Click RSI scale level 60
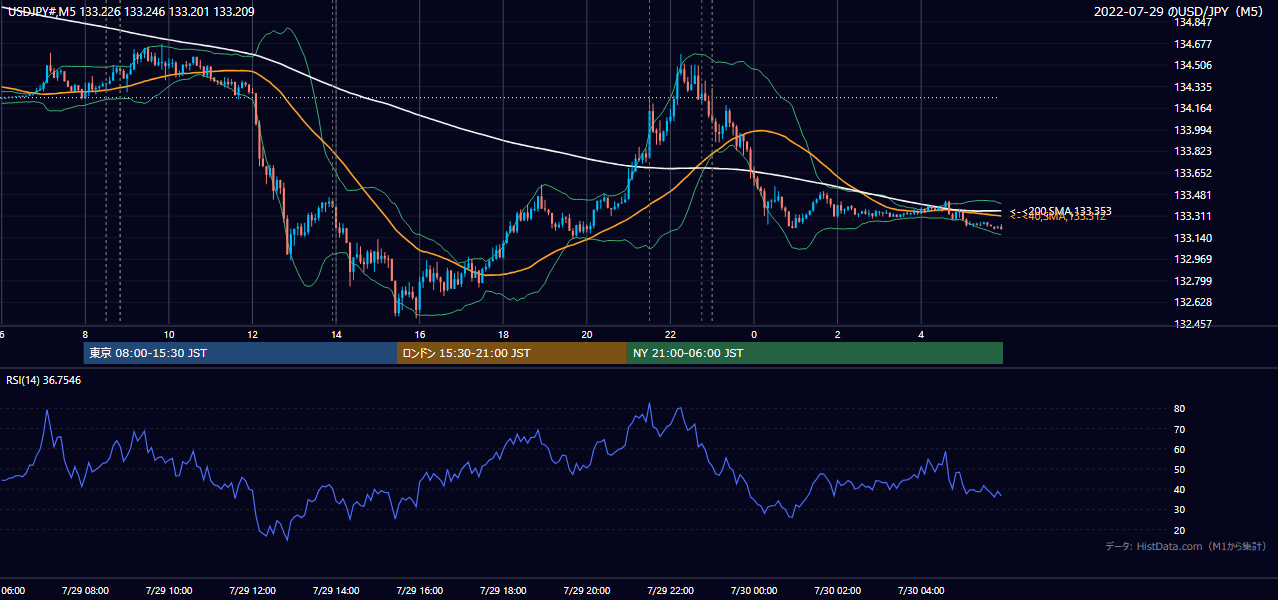 point(1179,449)
